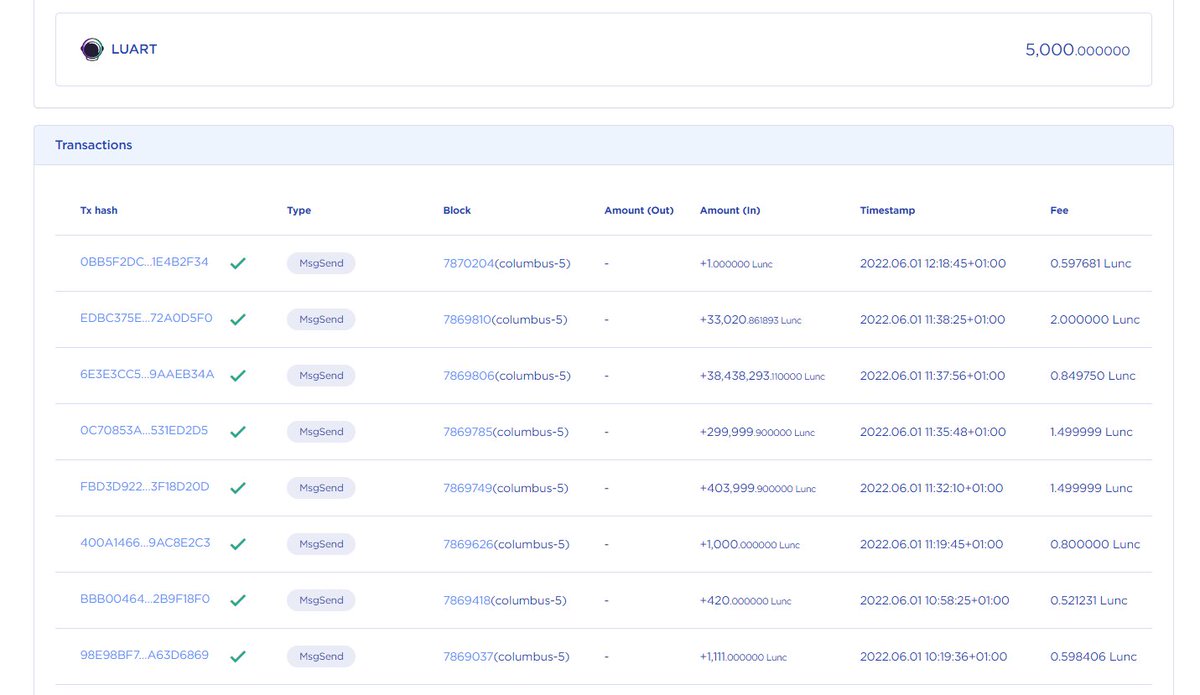Click MsgSend badge in block 7869037 row

coord(321,656)
